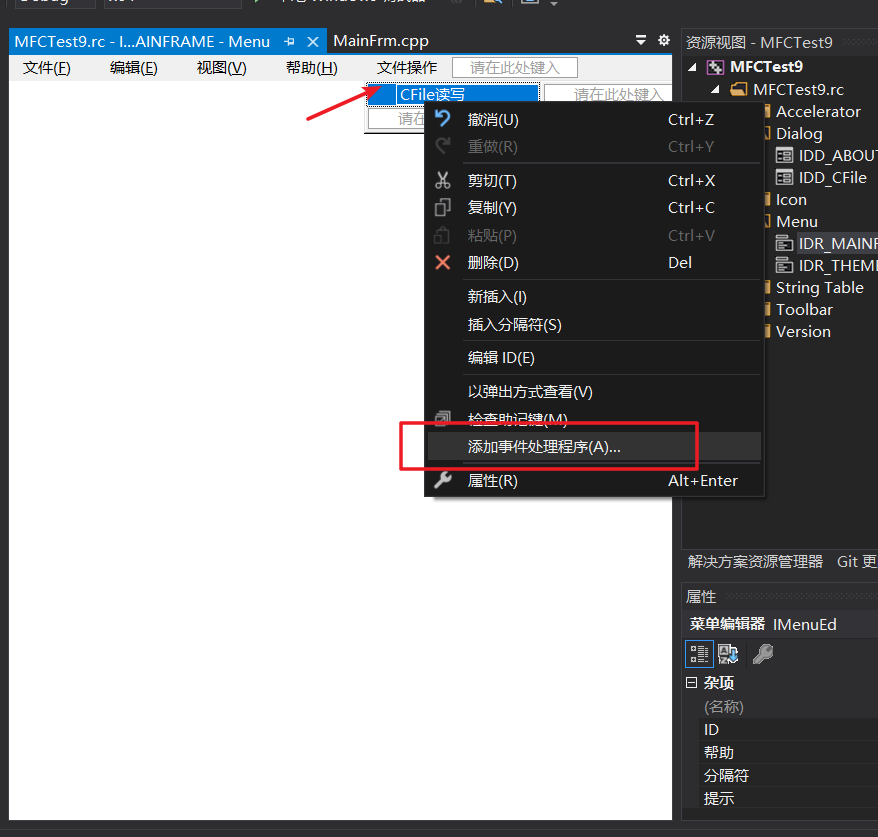Select Toolbar folder in Resource View
Image resolution: width=878 pixels, height=837 pixels.
click(x=804, y=309)
